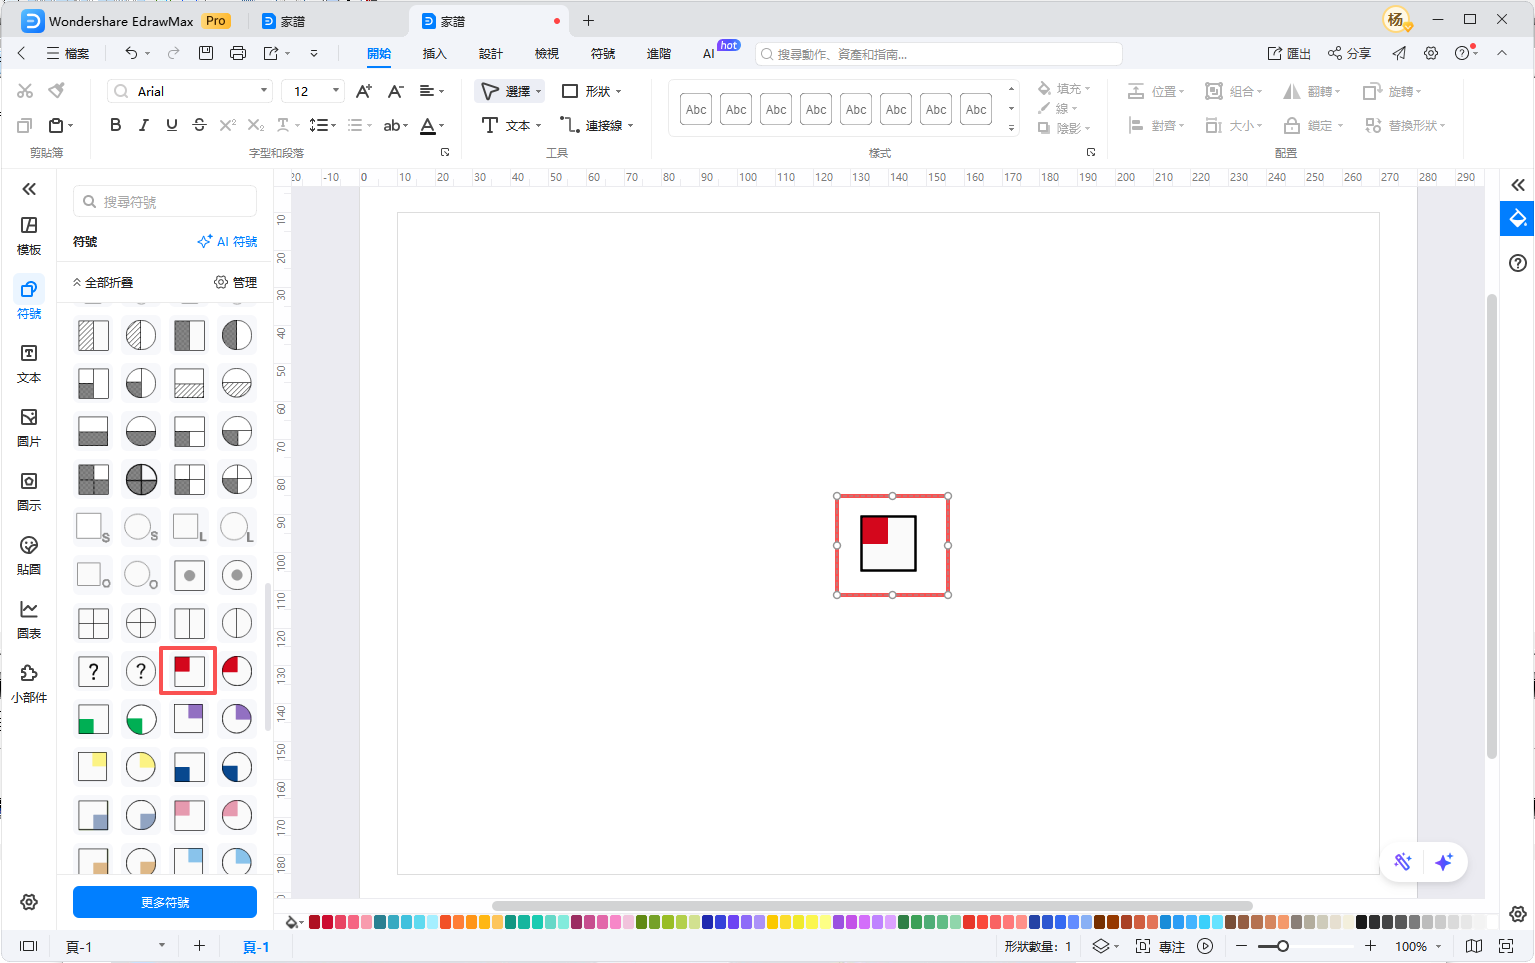
Task: Click the More Symbols button
Action: [165, 902]
